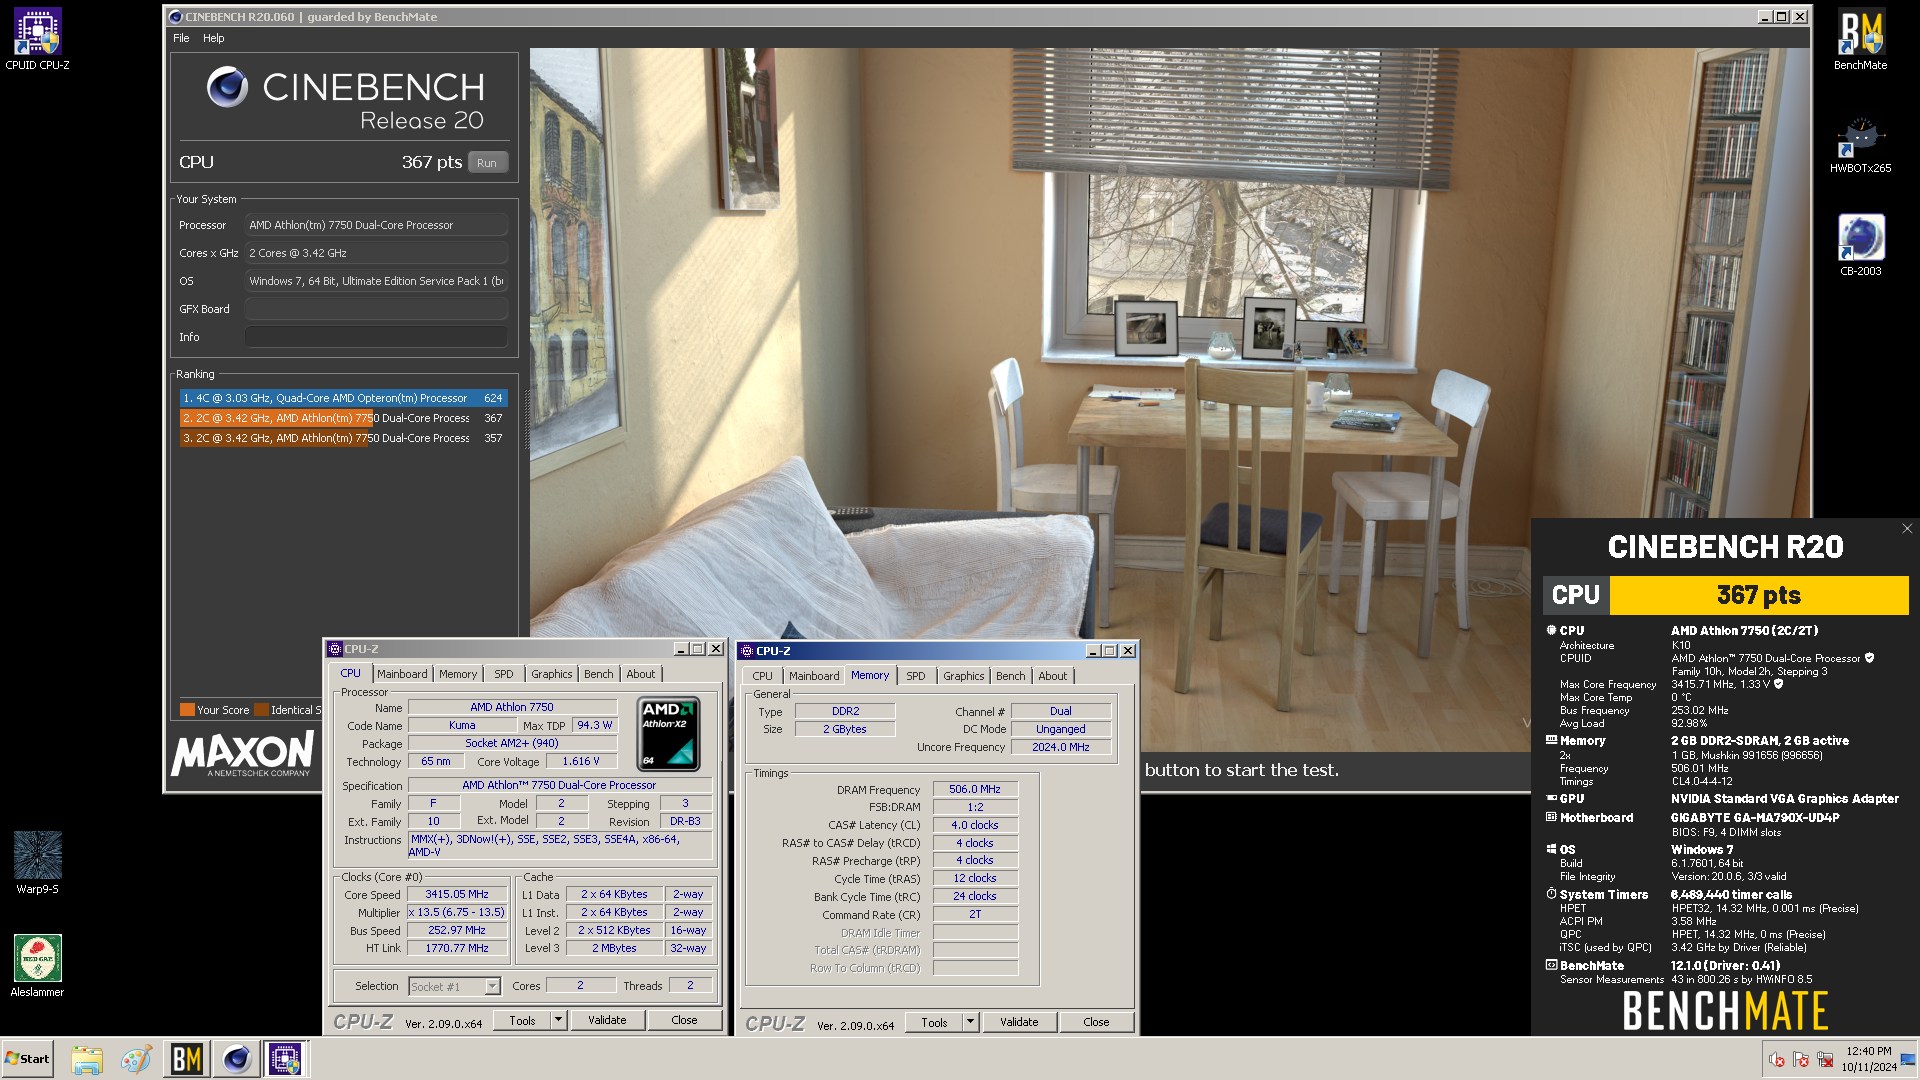Switch to SPD tab in the CPU-Z window showing the CPU tab
Image resolution: width=1920 pixels, height=1080 pixels.
point(504,674)
